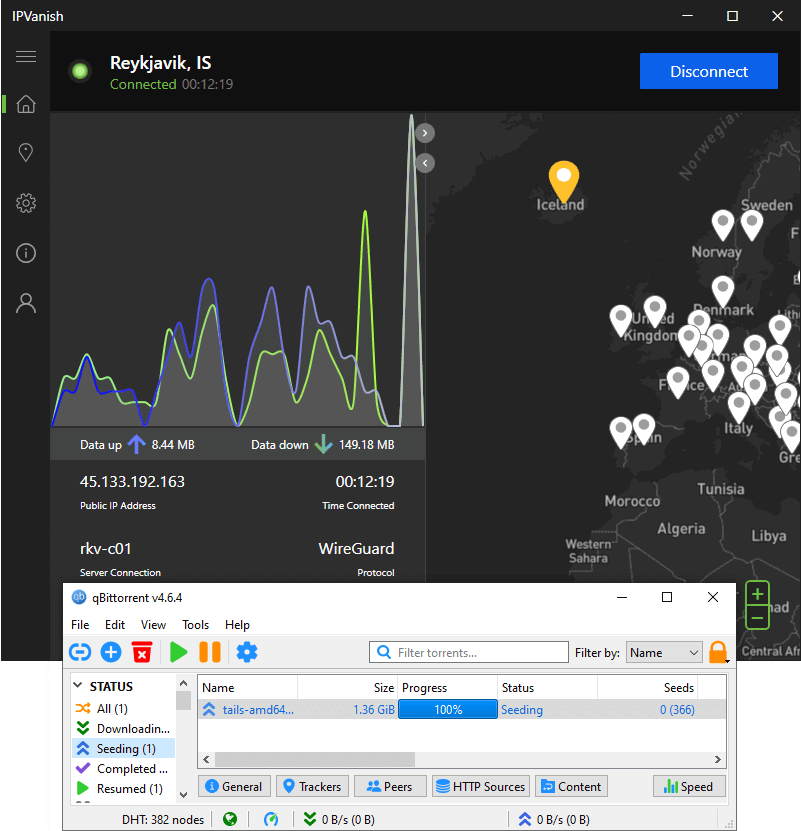Collapse the STATUS section in qBittorrent sidebar
The height and width of the screenshot is (831, 801).
click(x=78, y=685)
